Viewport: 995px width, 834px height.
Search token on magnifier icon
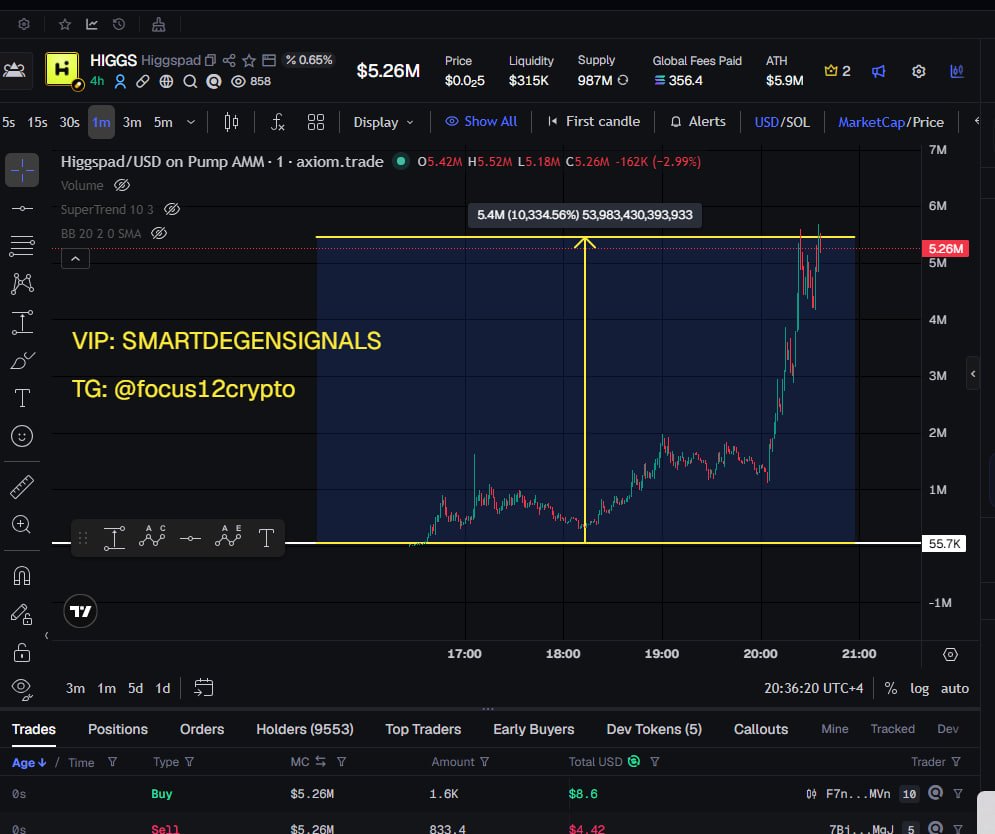[x=190, y=81]
